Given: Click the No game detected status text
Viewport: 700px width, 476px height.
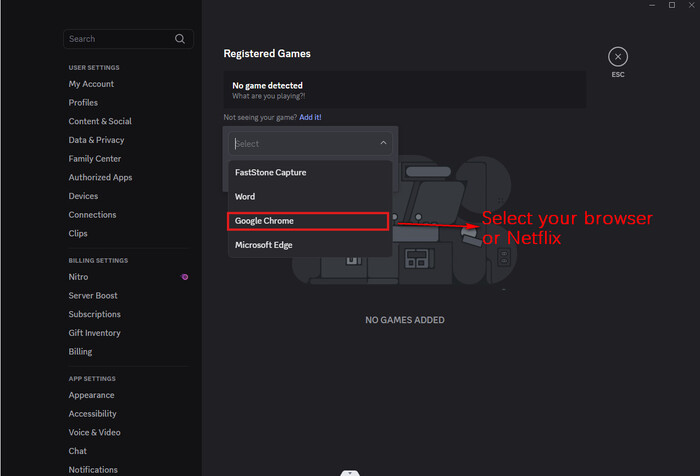Looking at the screenshot, I should 267,85.
